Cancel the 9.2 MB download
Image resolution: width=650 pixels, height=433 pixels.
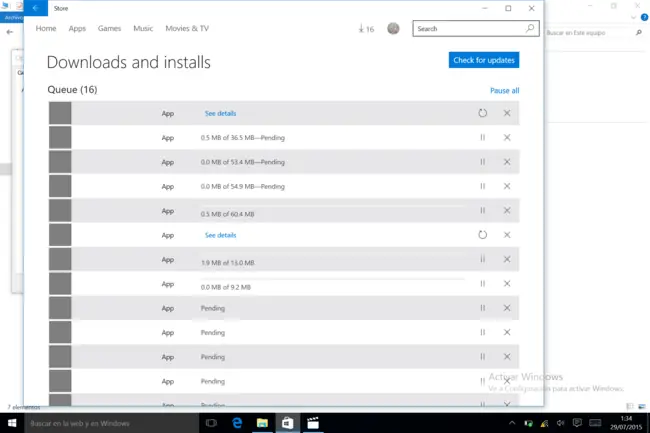point(507,284)
